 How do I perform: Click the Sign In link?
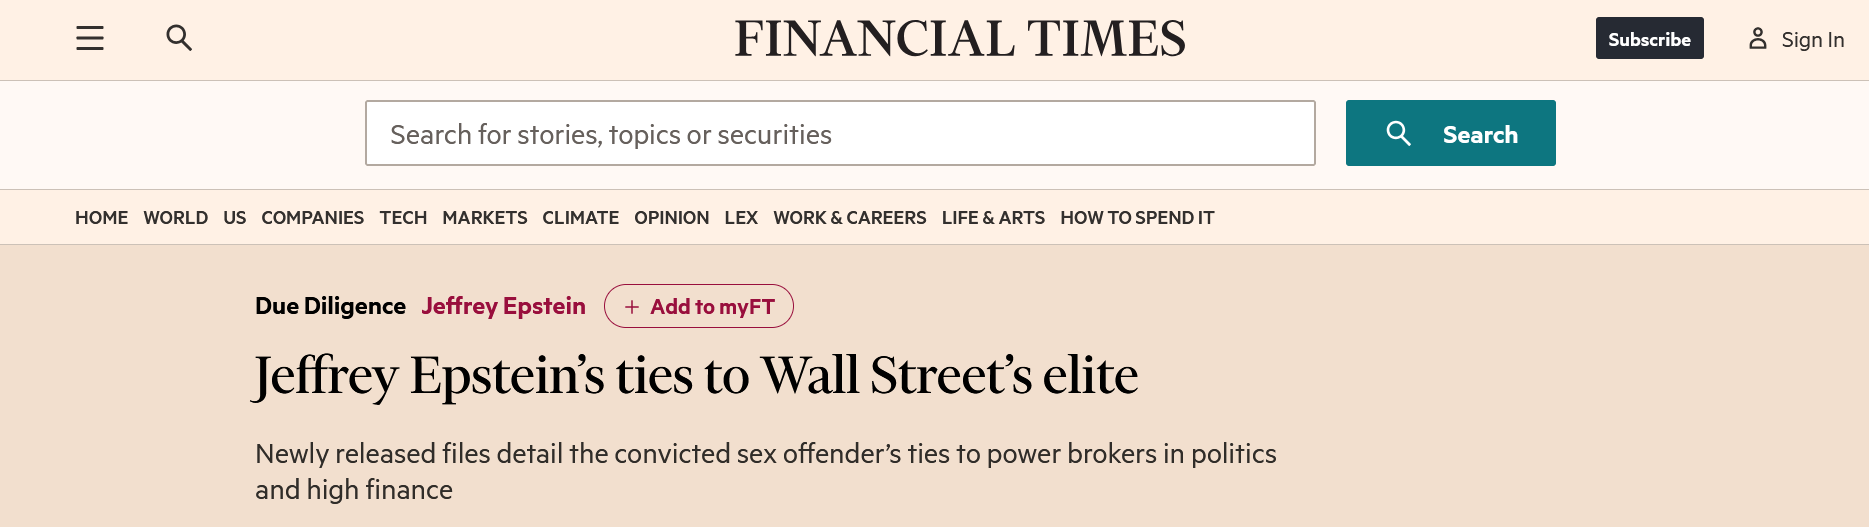pos(1812,40)
